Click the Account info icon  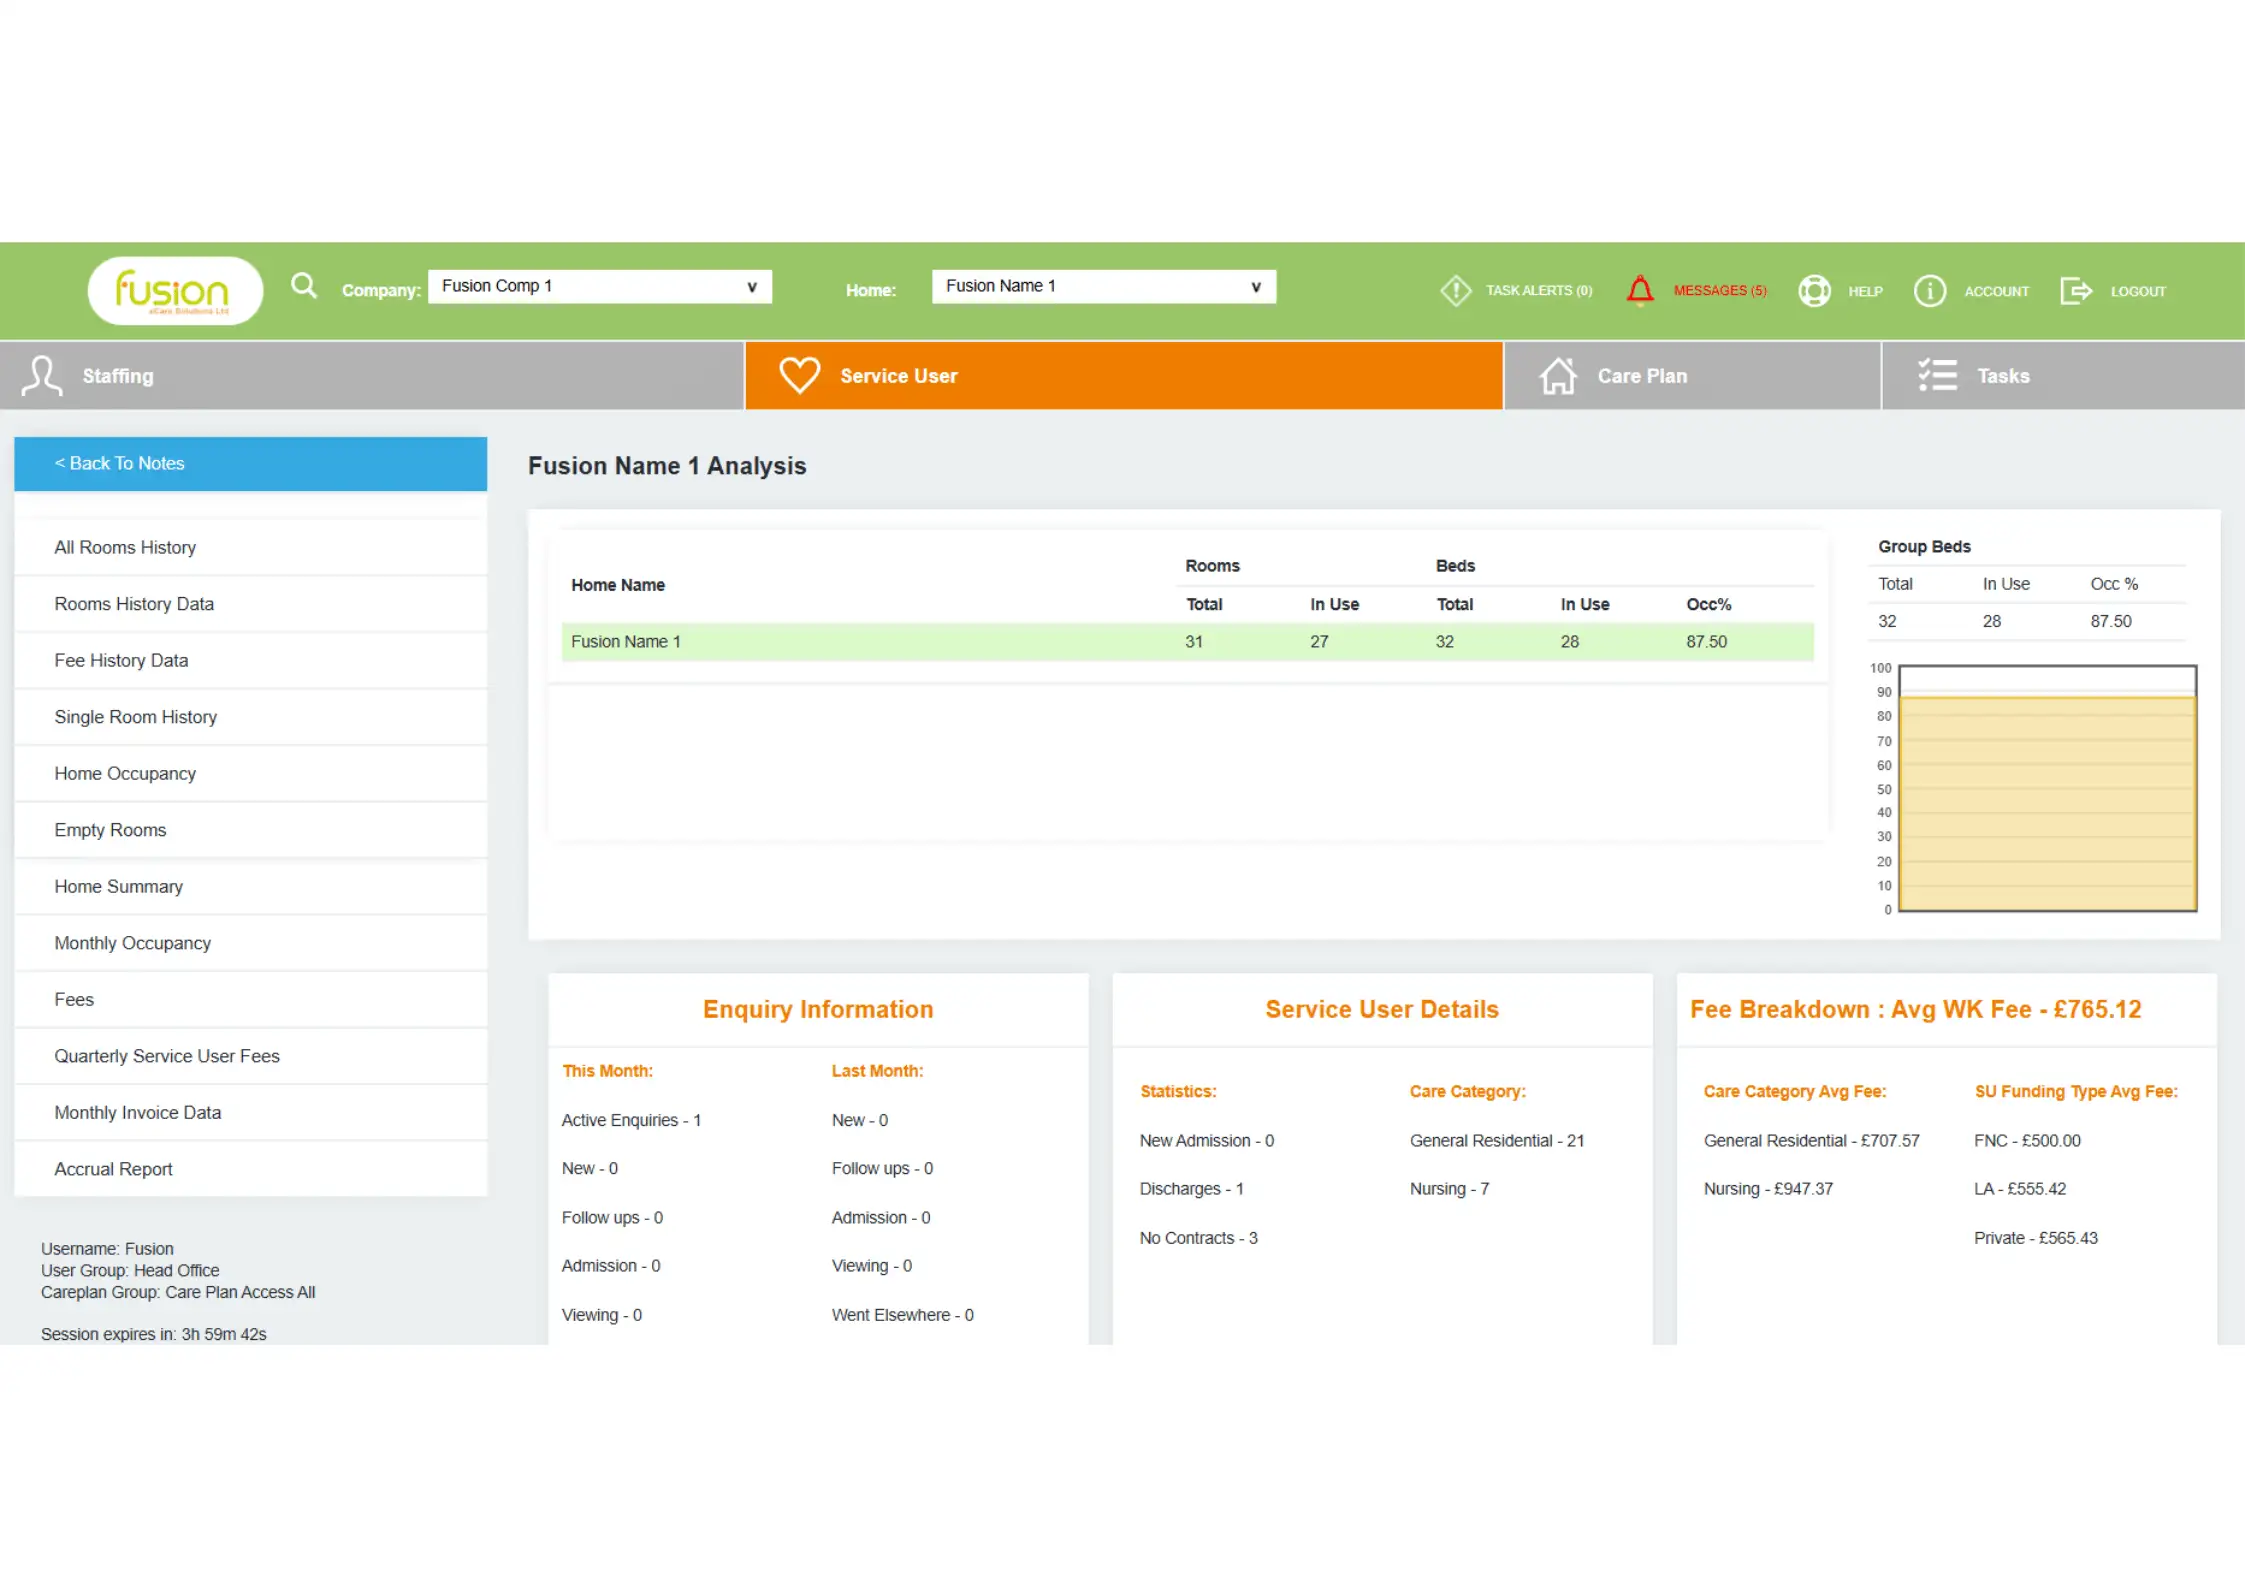tap(1930, 290)
